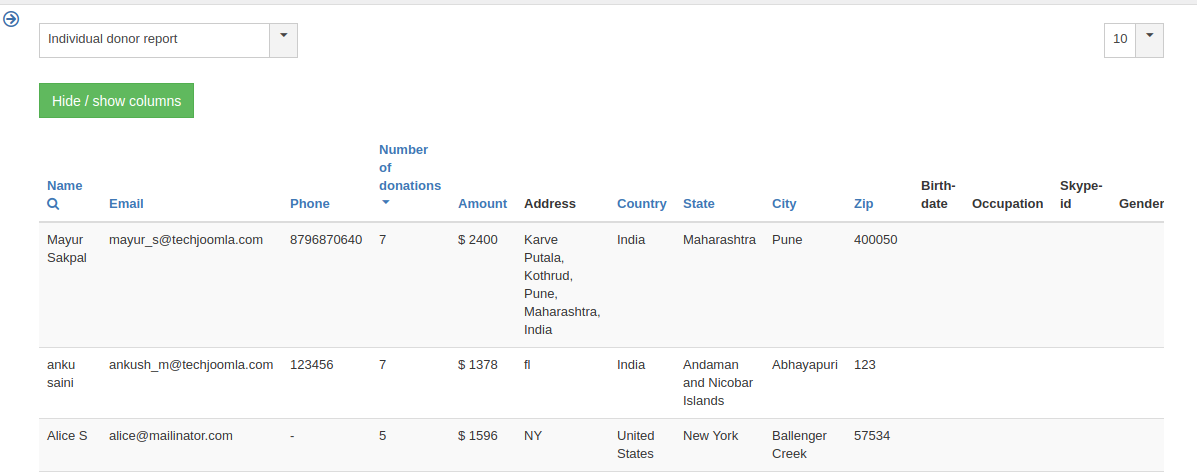Image resolution: width=1197 pixels, height=473 pixels.
Task: Click the sort arrow under Number of donations
Action: tap(386, 202)
